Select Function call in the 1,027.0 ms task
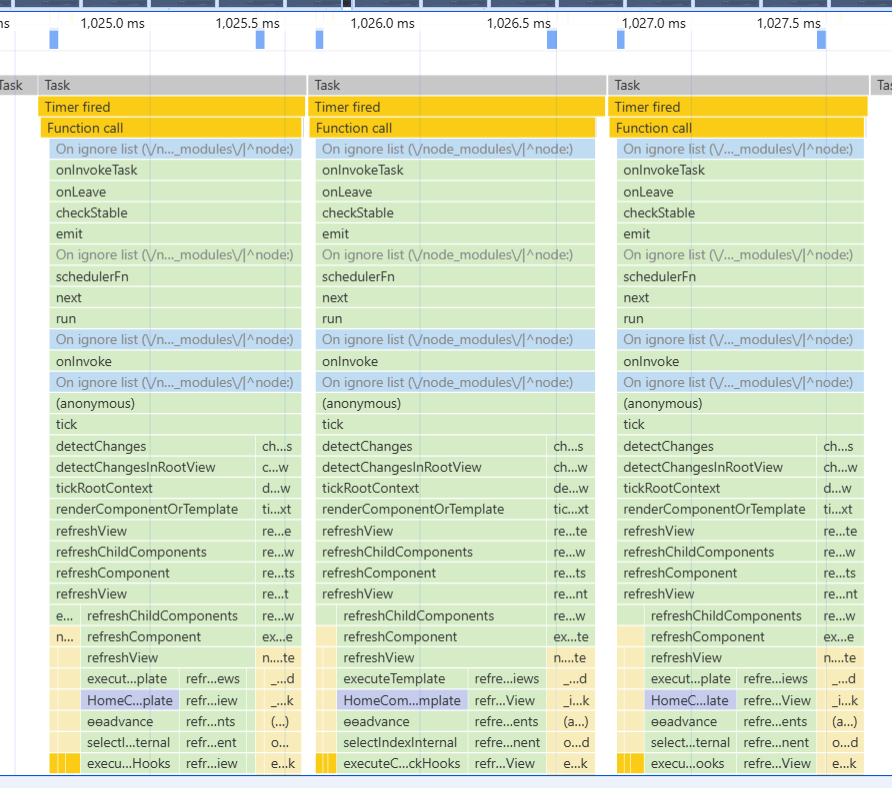The height and width of the screenshot is (788, 892). pyautogui.click(x=737, y=128)
